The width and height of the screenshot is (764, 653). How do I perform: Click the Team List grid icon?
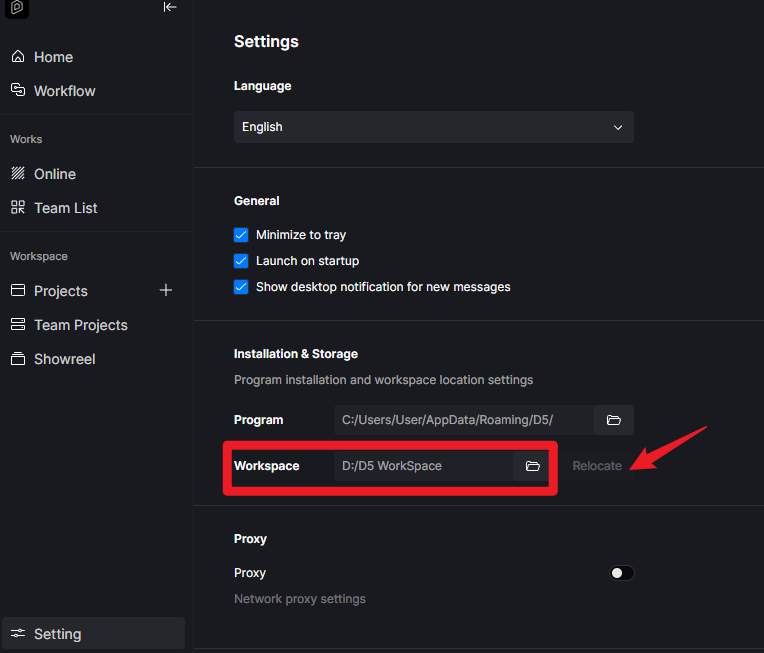(x=18, y=208)
